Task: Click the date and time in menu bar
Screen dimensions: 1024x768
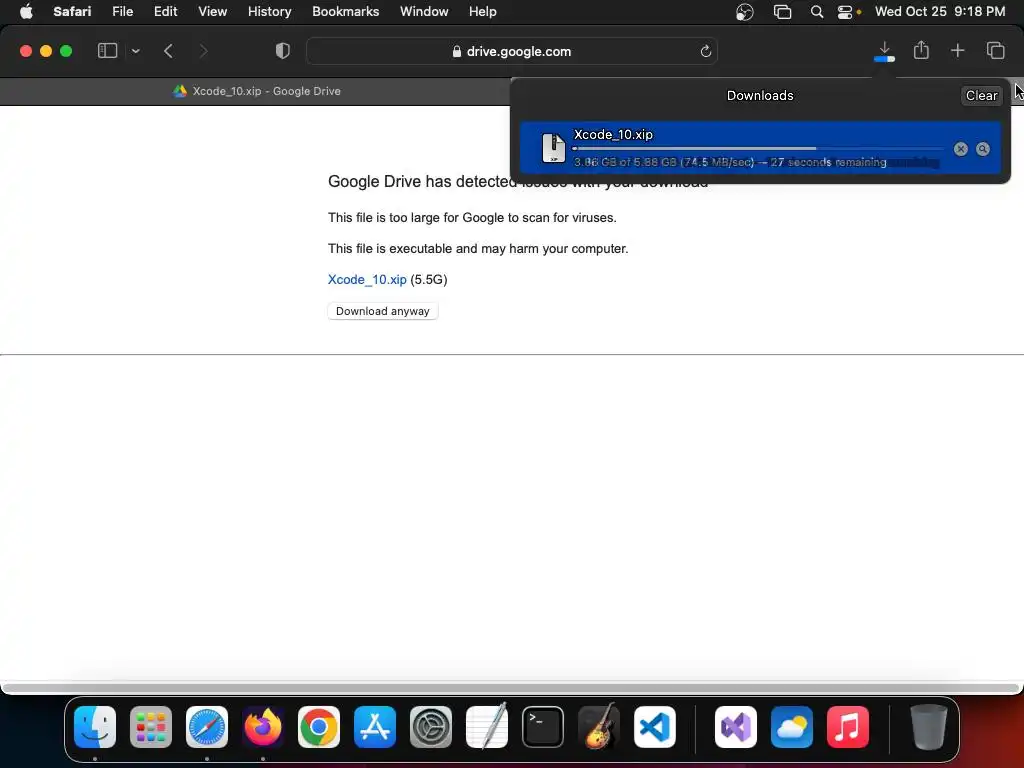Action: tap(940, 12)
